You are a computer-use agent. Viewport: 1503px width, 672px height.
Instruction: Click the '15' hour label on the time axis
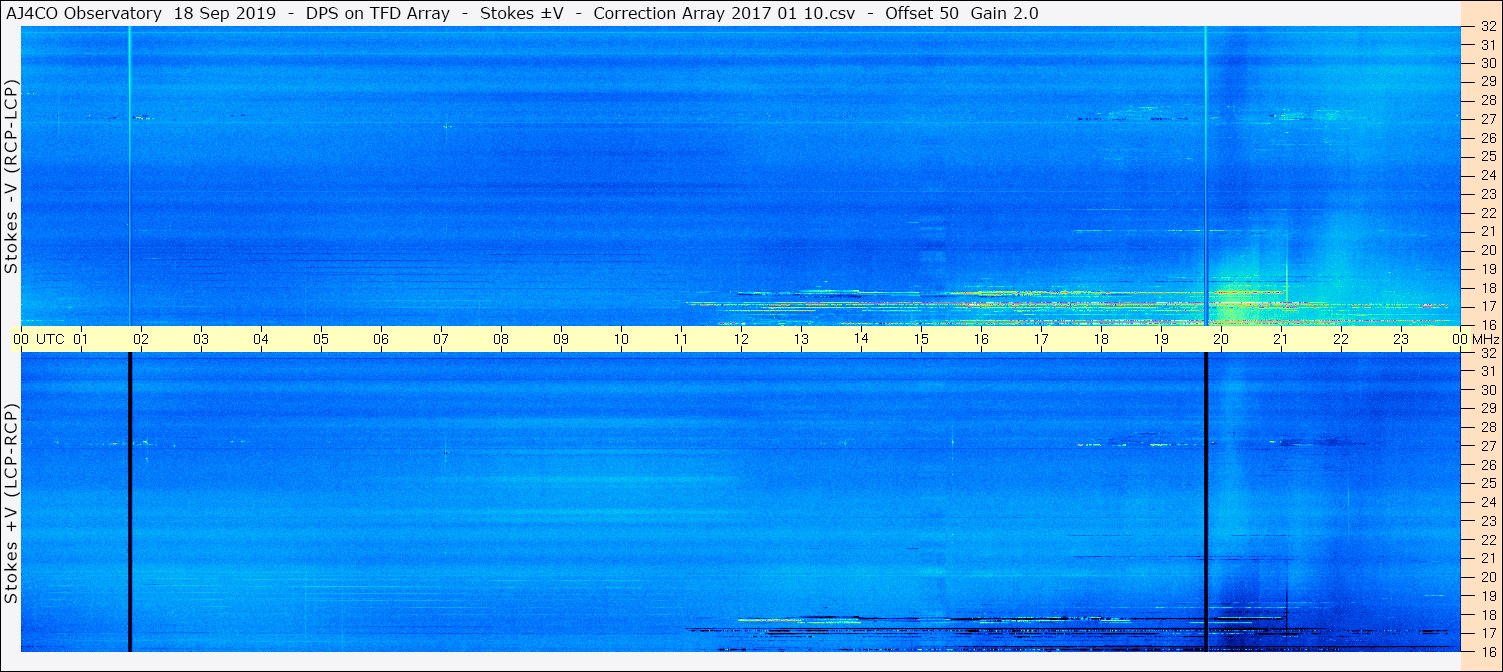[921, 339]
